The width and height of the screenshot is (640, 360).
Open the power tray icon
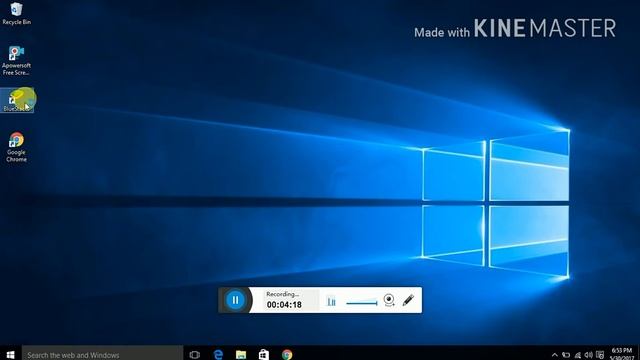pyautogui.click(x=566, y=355)
